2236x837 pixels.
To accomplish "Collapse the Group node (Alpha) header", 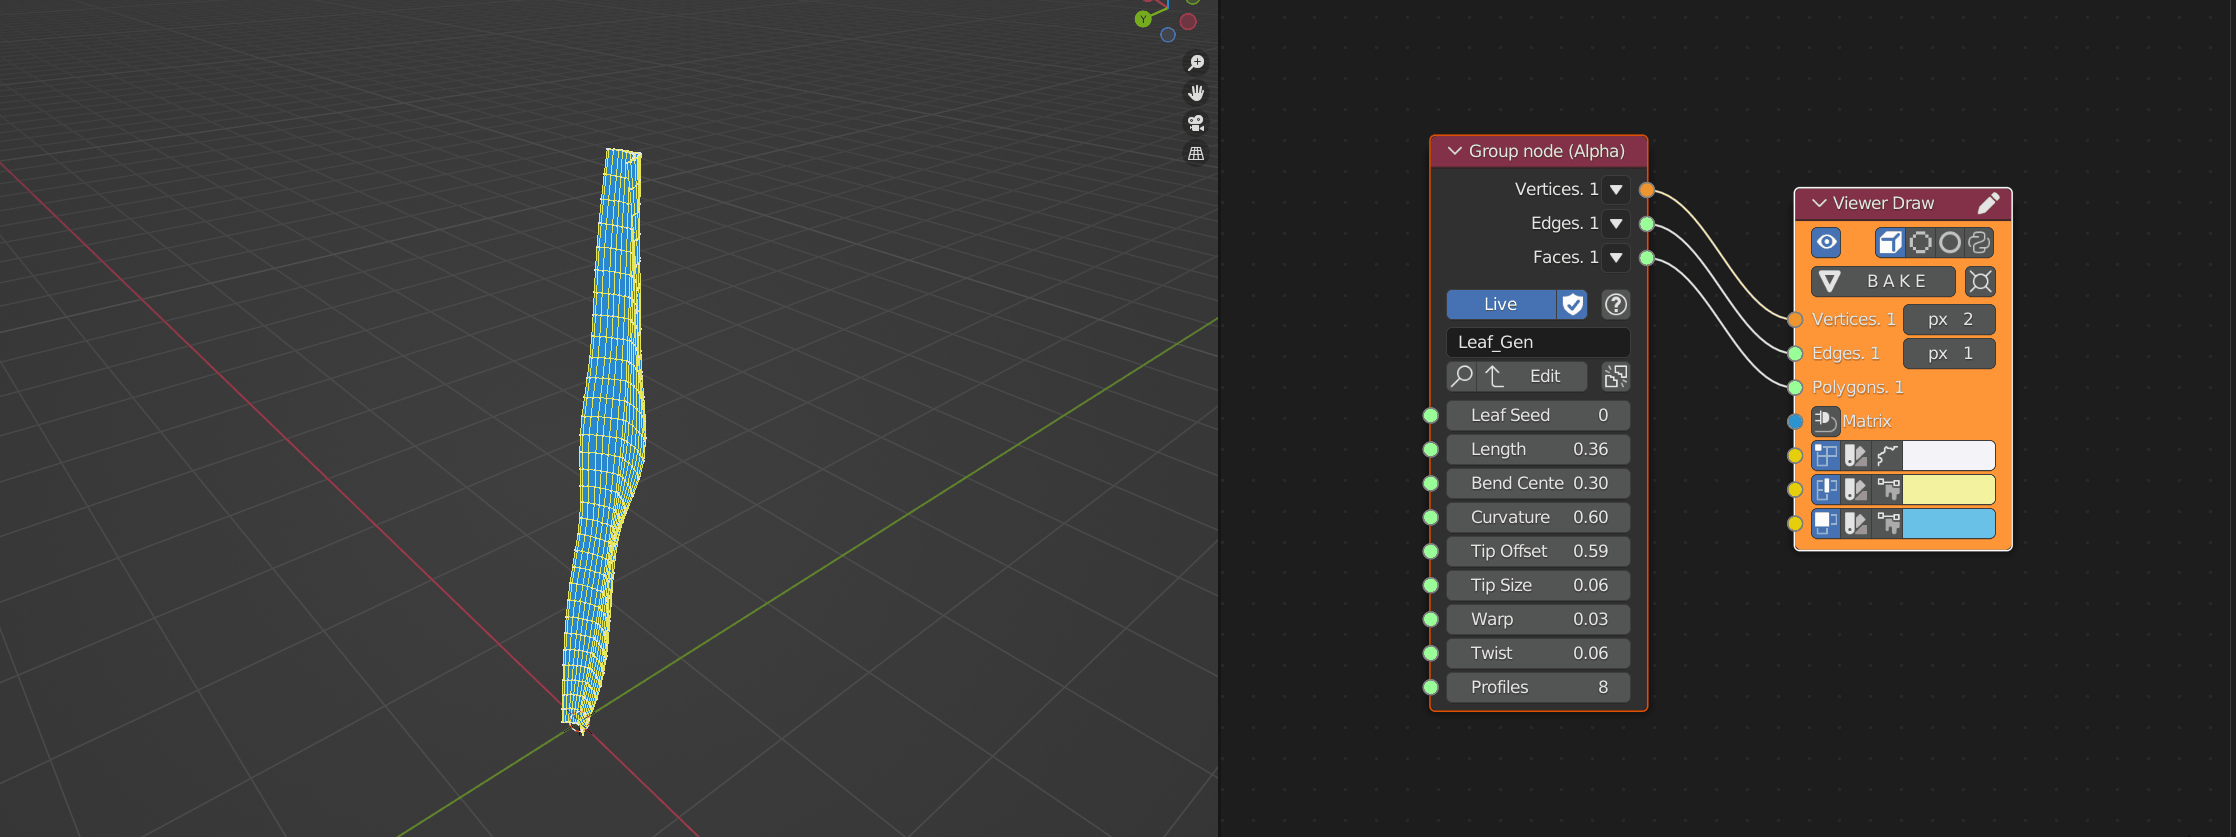I will click(1455, 151).
